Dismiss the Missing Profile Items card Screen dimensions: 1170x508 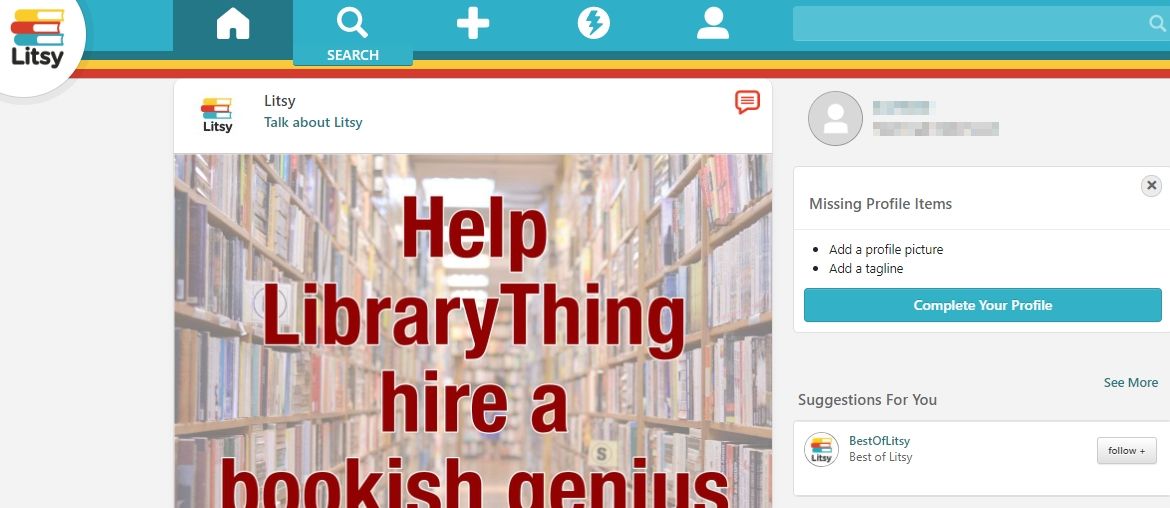click(1151, 185)
